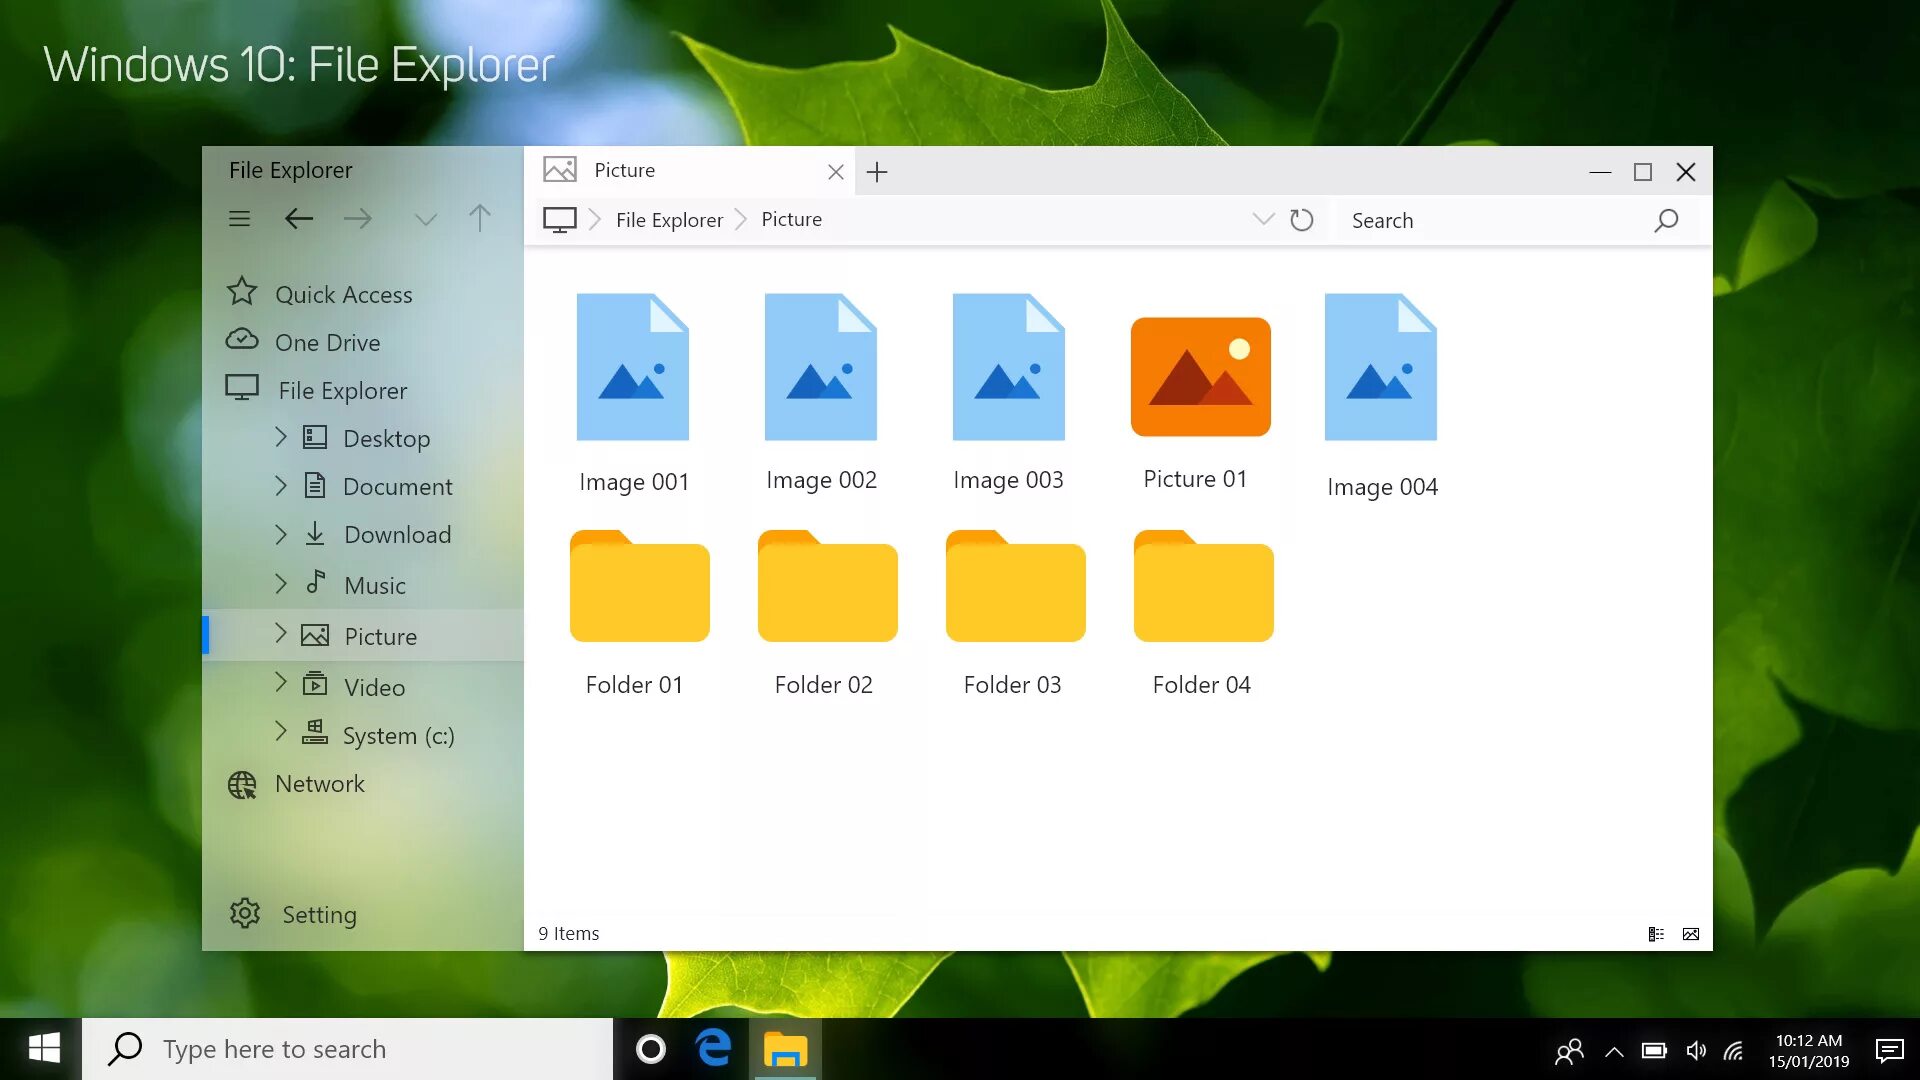
Task: Open the hamburger menu in sidebar
Action: click(239, 219)
